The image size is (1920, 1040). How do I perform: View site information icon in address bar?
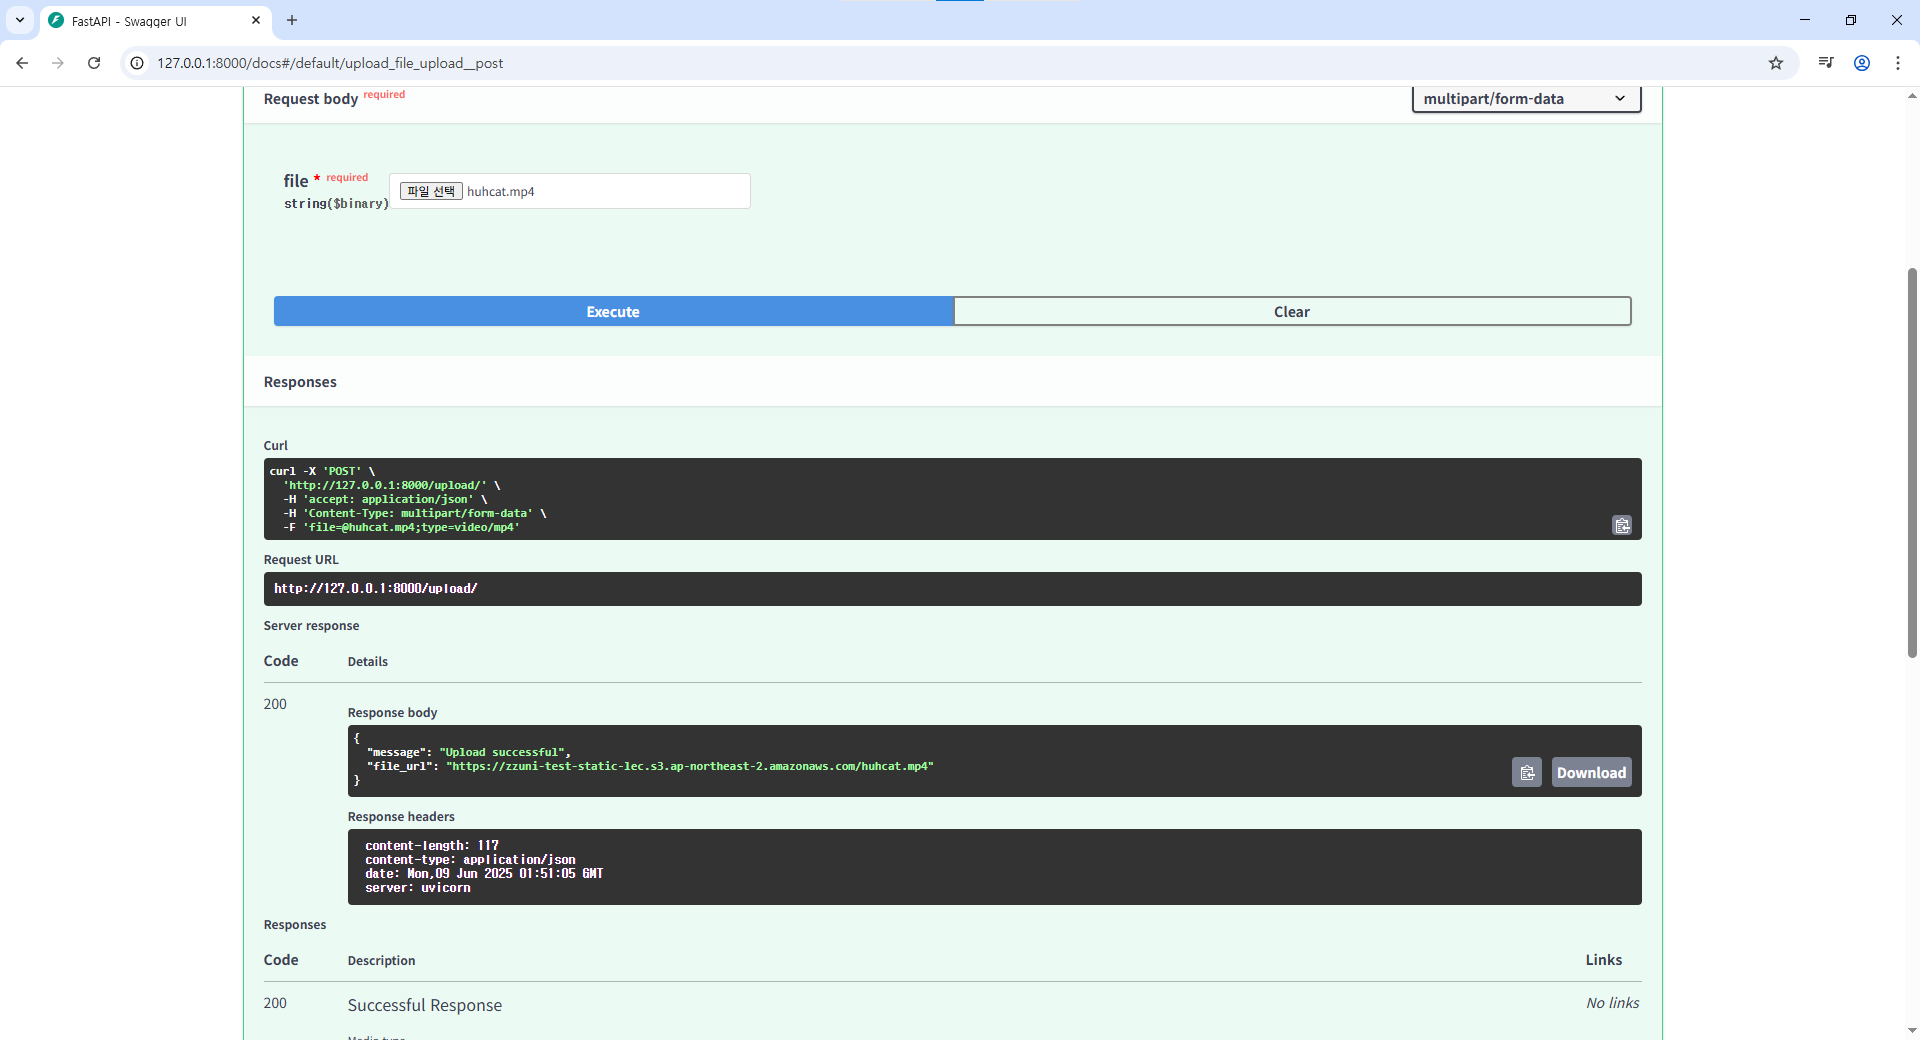137,63
